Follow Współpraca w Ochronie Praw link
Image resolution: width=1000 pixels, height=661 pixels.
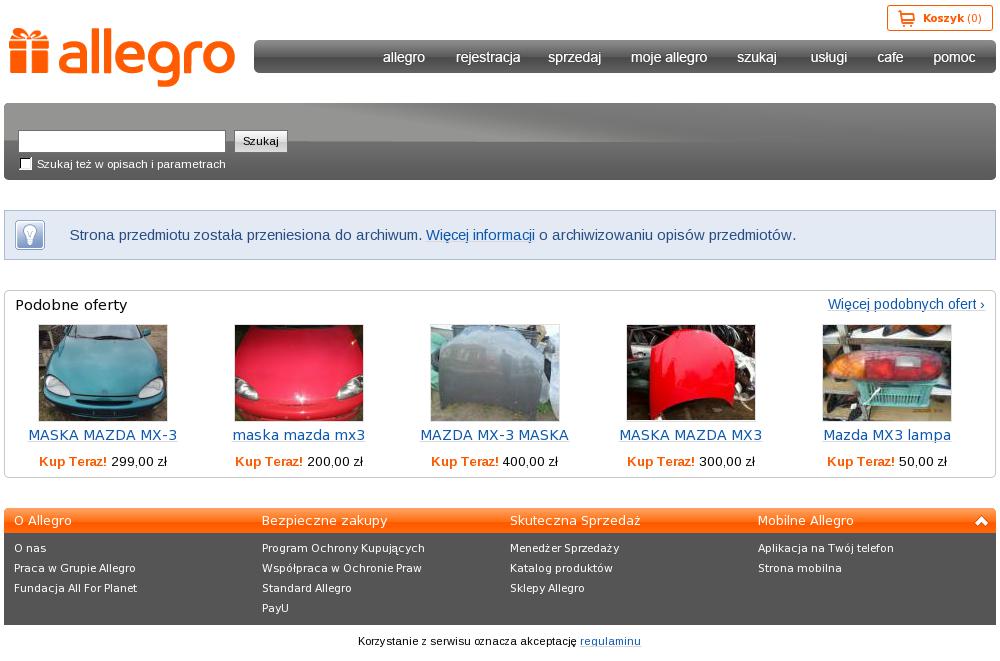[x=342, y=568]
